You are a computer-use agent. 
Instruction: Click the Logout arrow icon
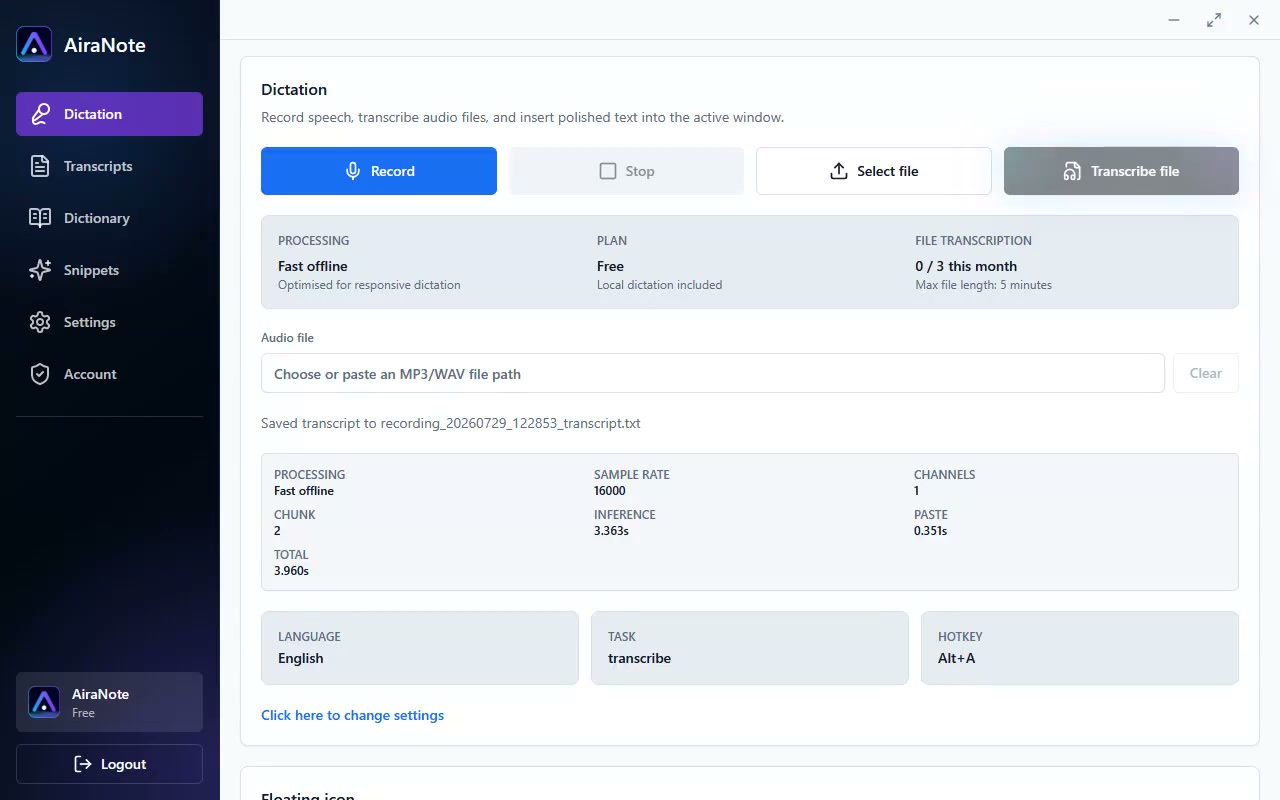pos(83,764)
